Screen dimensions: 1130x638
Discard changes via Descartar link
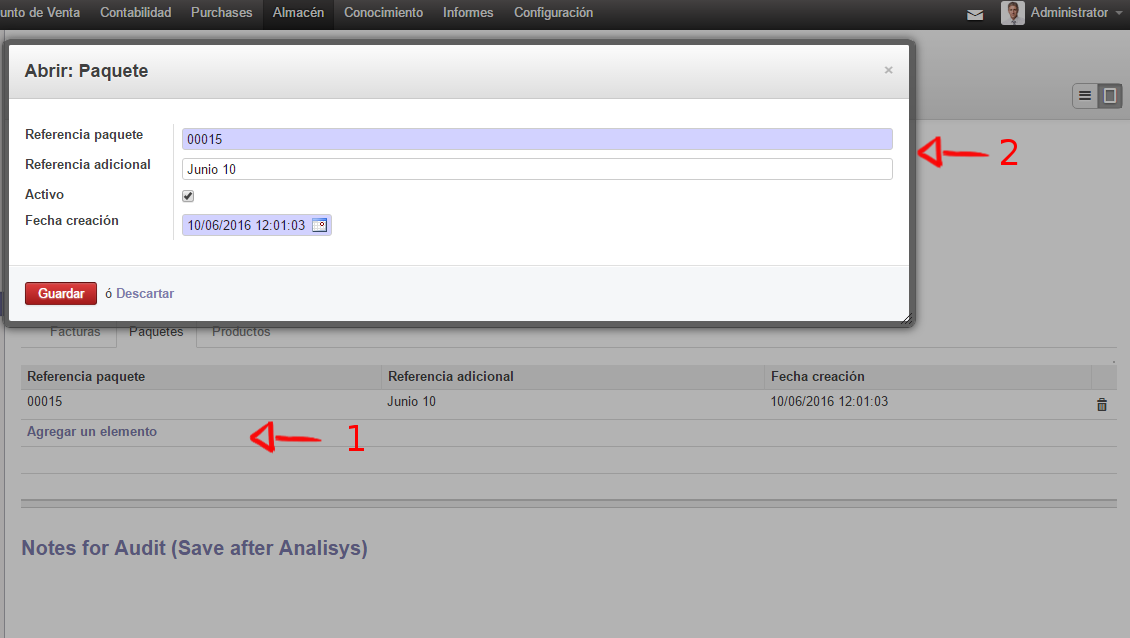tap(145, 293)
